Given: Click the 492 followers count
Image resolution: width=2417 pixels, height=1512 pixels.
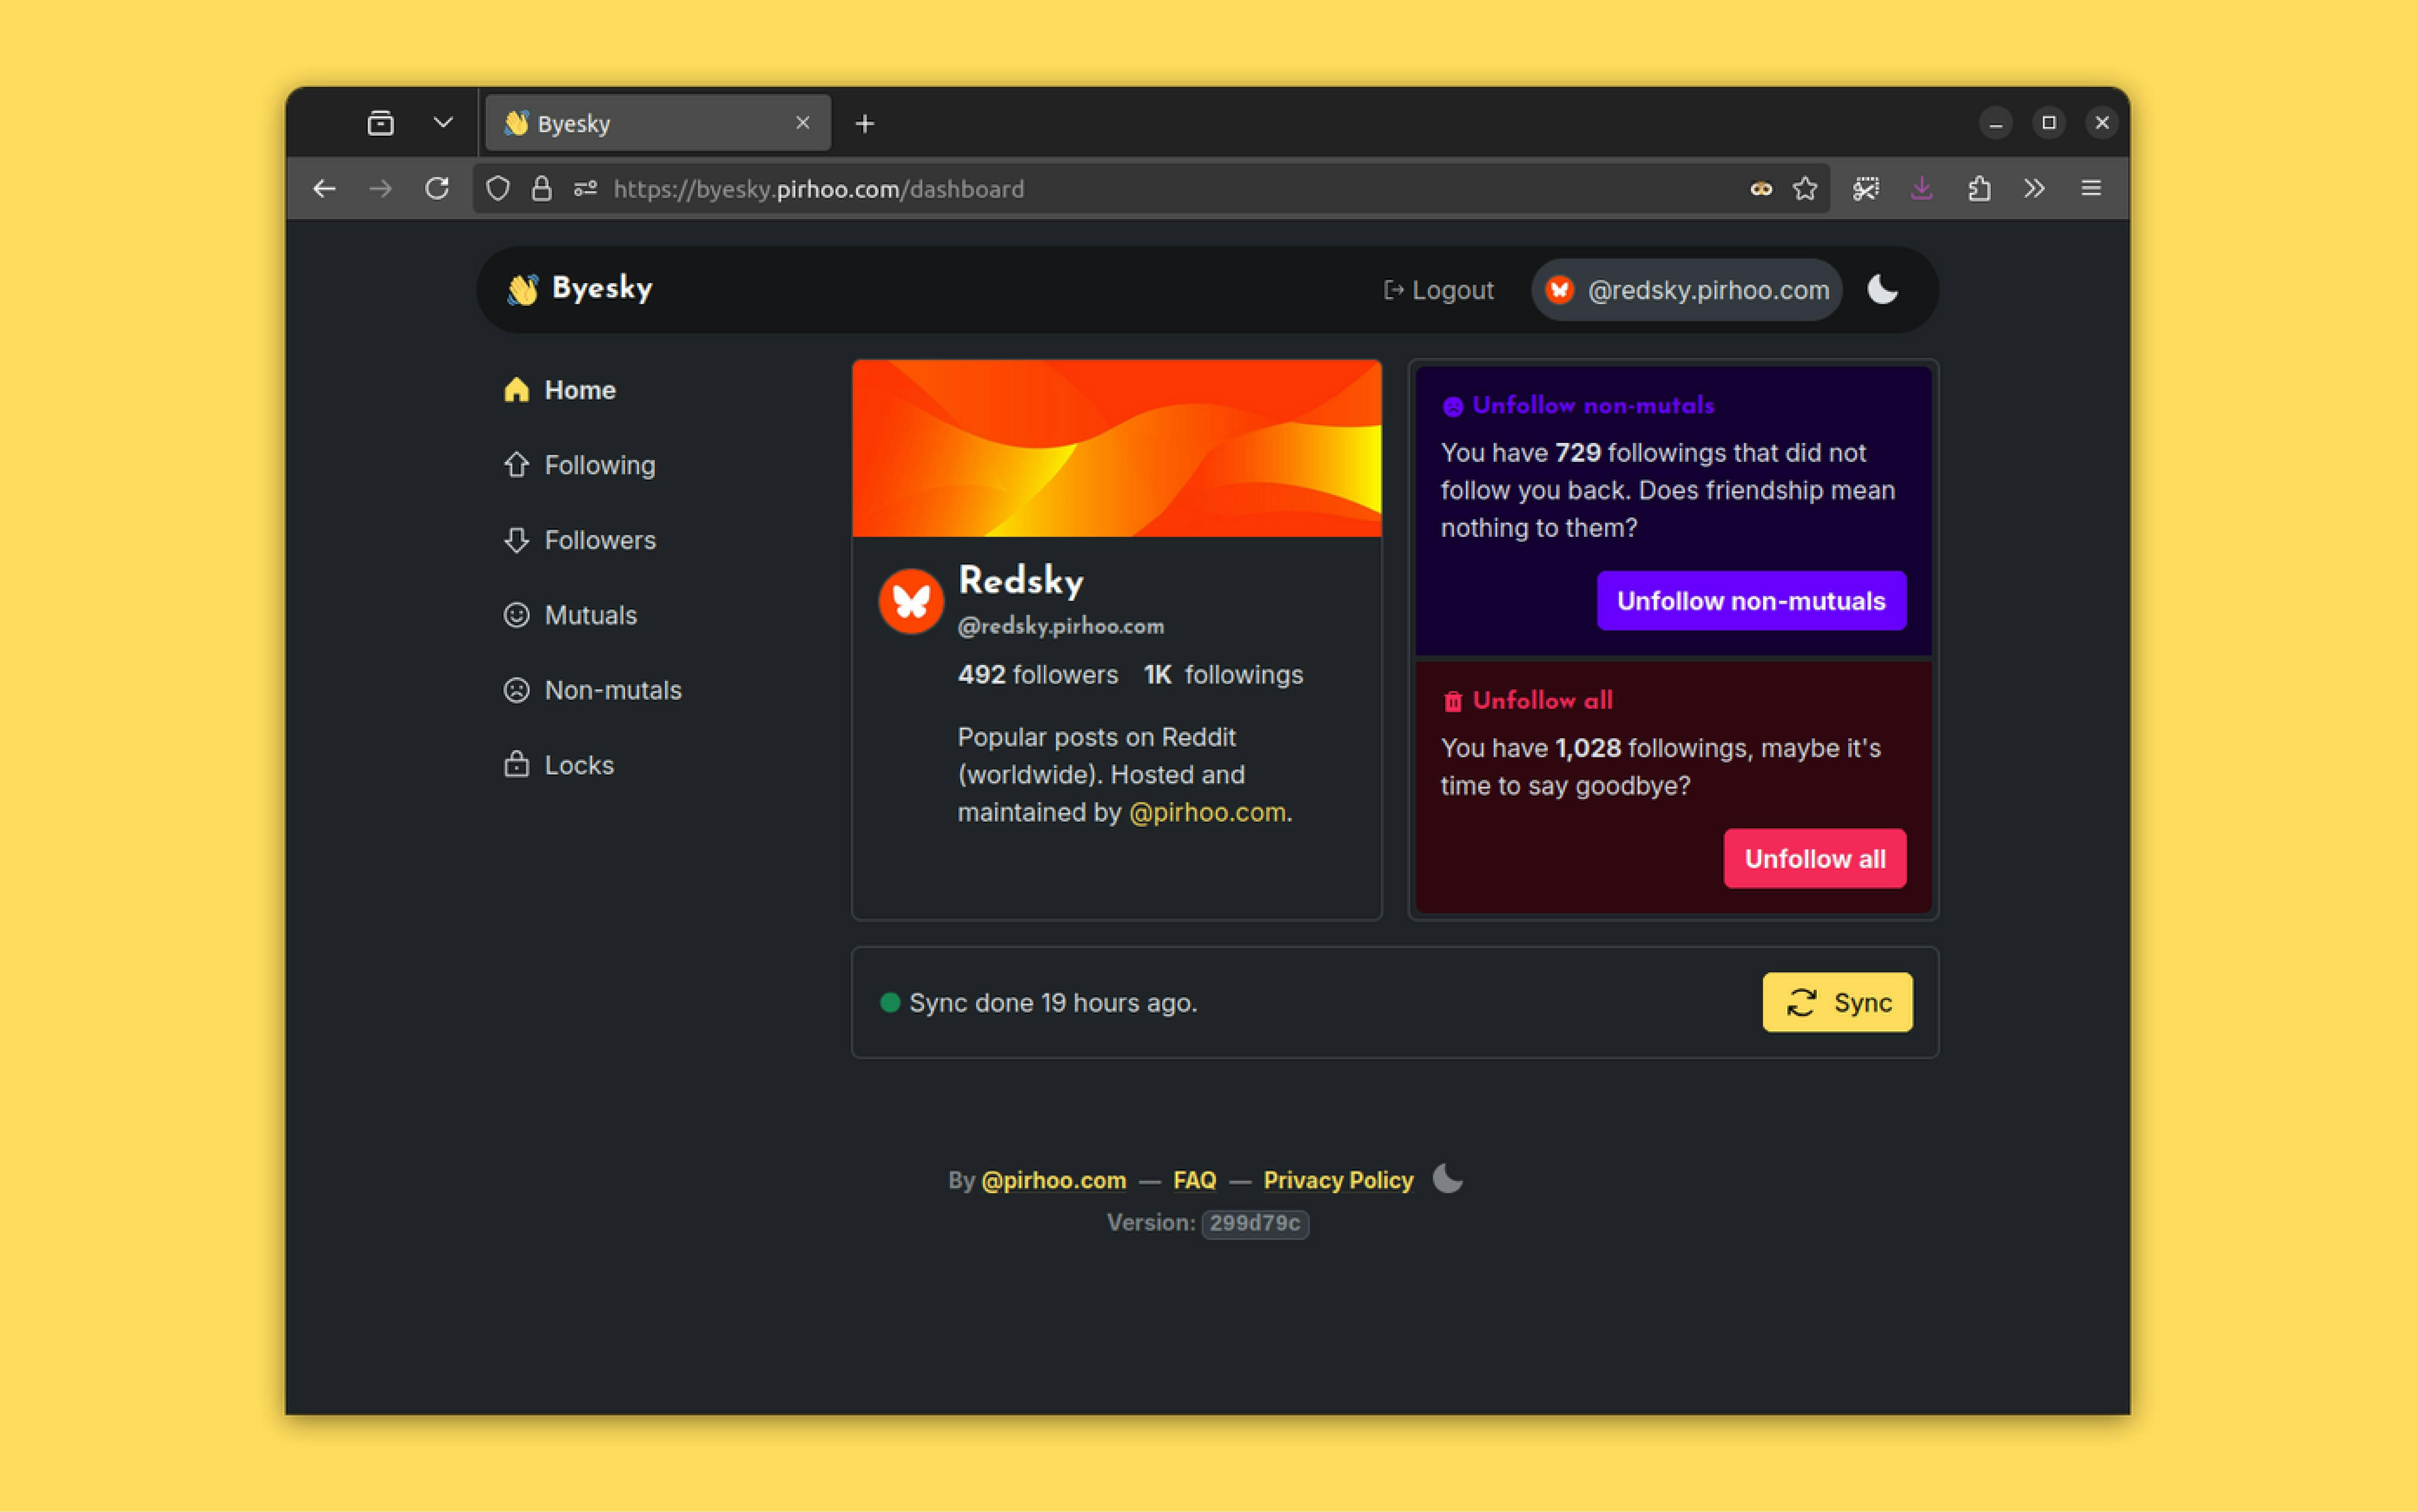Looking at the screenshot, I should point(1038,675).
